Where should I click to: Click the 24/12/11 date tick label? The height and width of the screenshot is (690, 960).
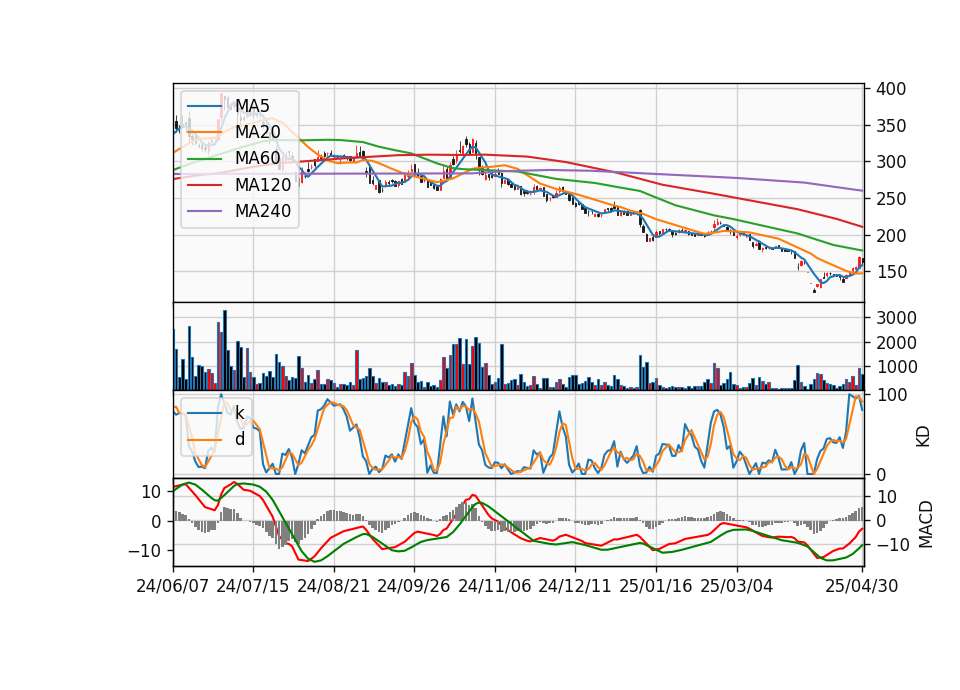(x=575, y=586)
